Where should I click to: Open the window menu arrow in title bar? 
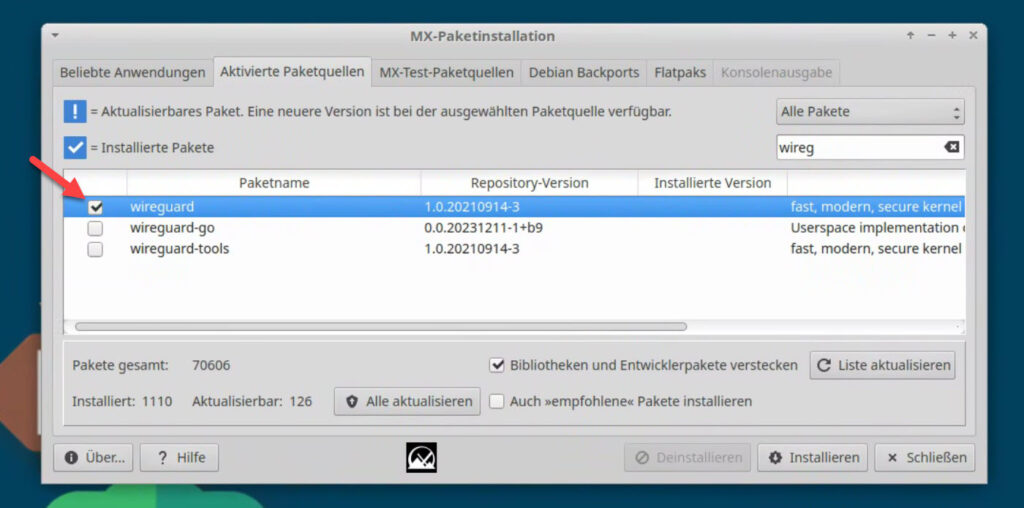click(55, 36)
